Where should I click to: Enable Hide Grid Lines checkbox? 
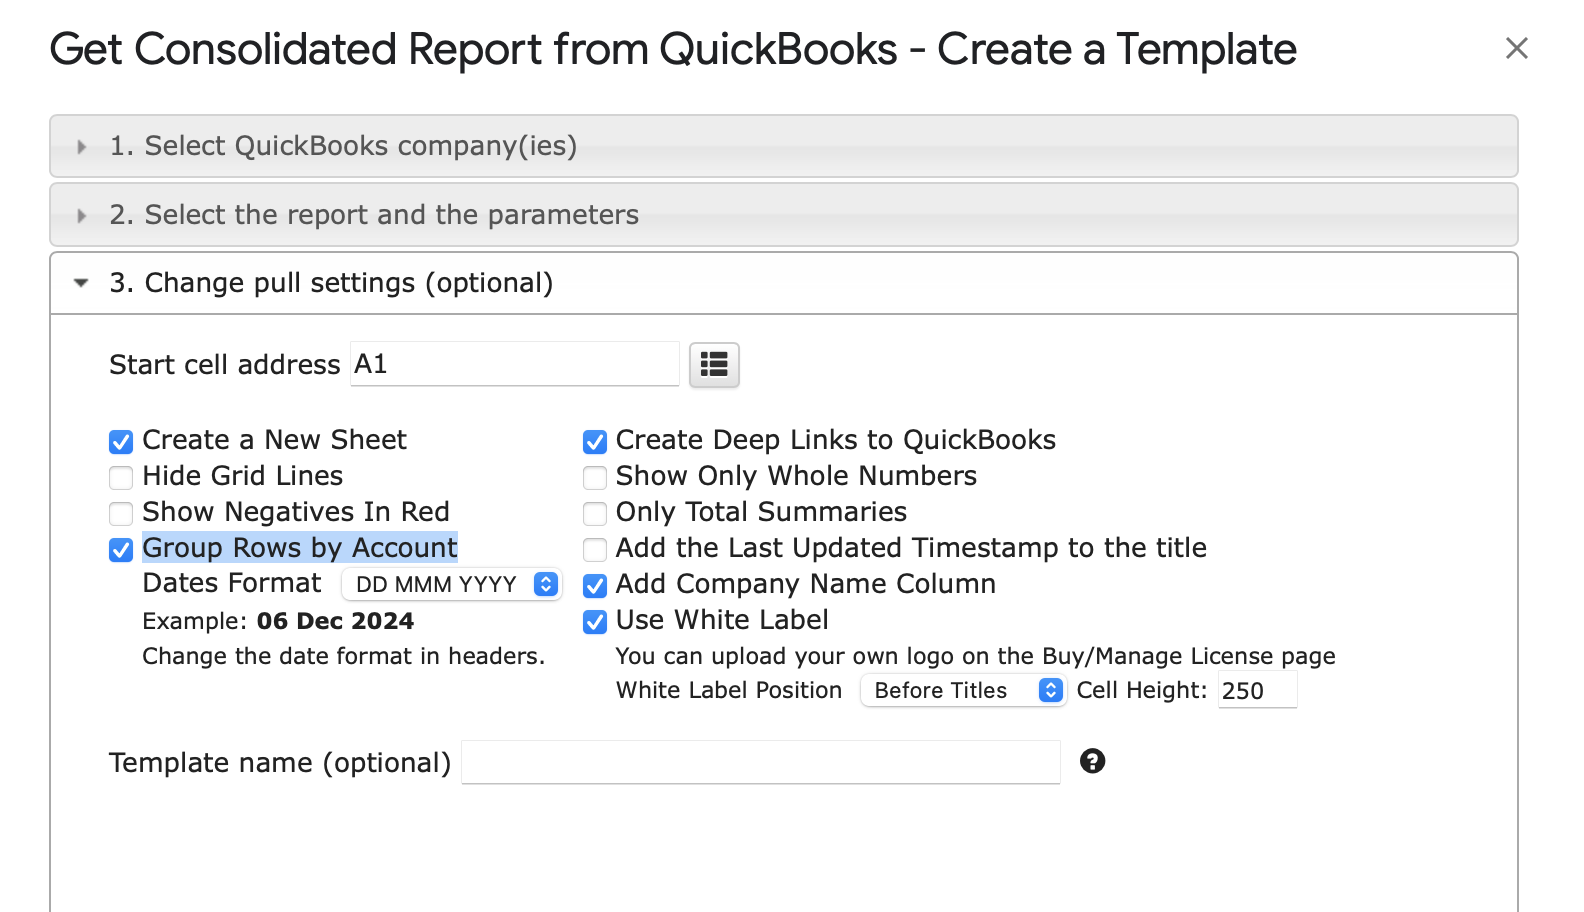point(121,478)
